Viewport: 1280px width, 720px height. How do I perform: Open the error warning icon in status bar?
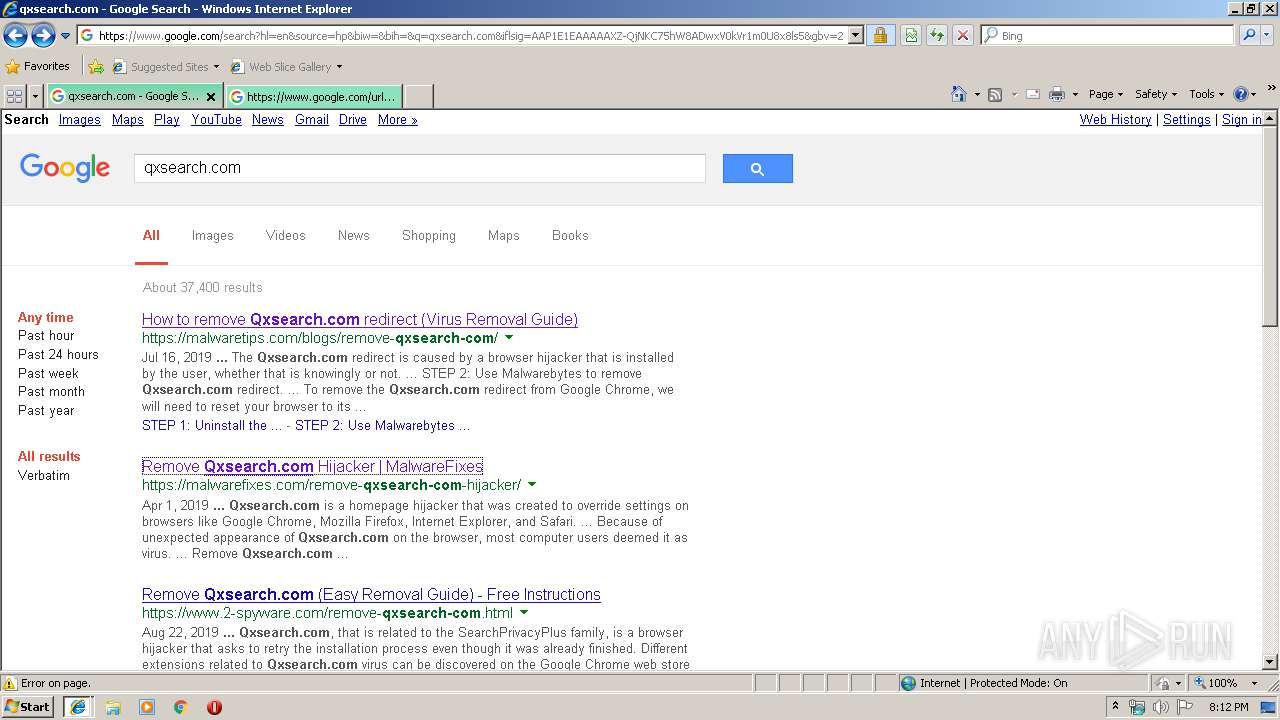10,684
